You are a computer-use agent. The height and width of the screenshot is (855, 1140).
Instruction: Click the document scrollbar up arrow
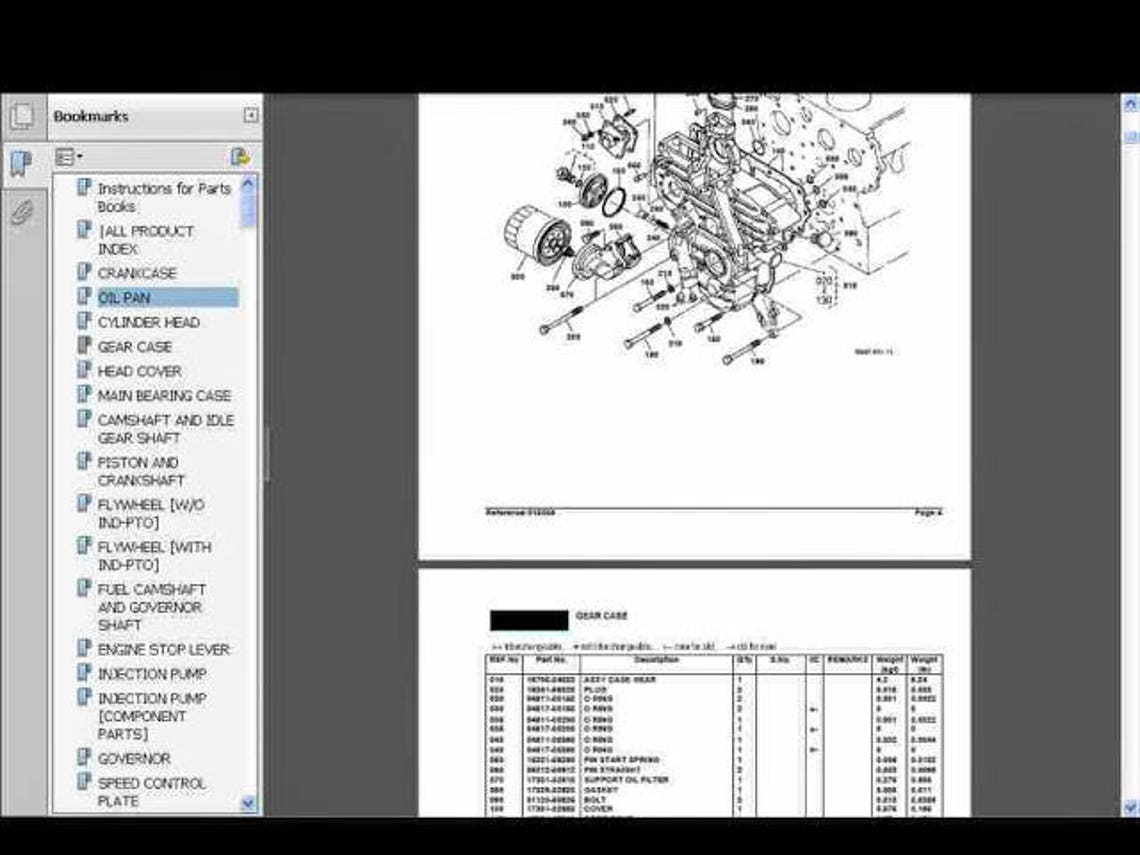coord(1131,105)
